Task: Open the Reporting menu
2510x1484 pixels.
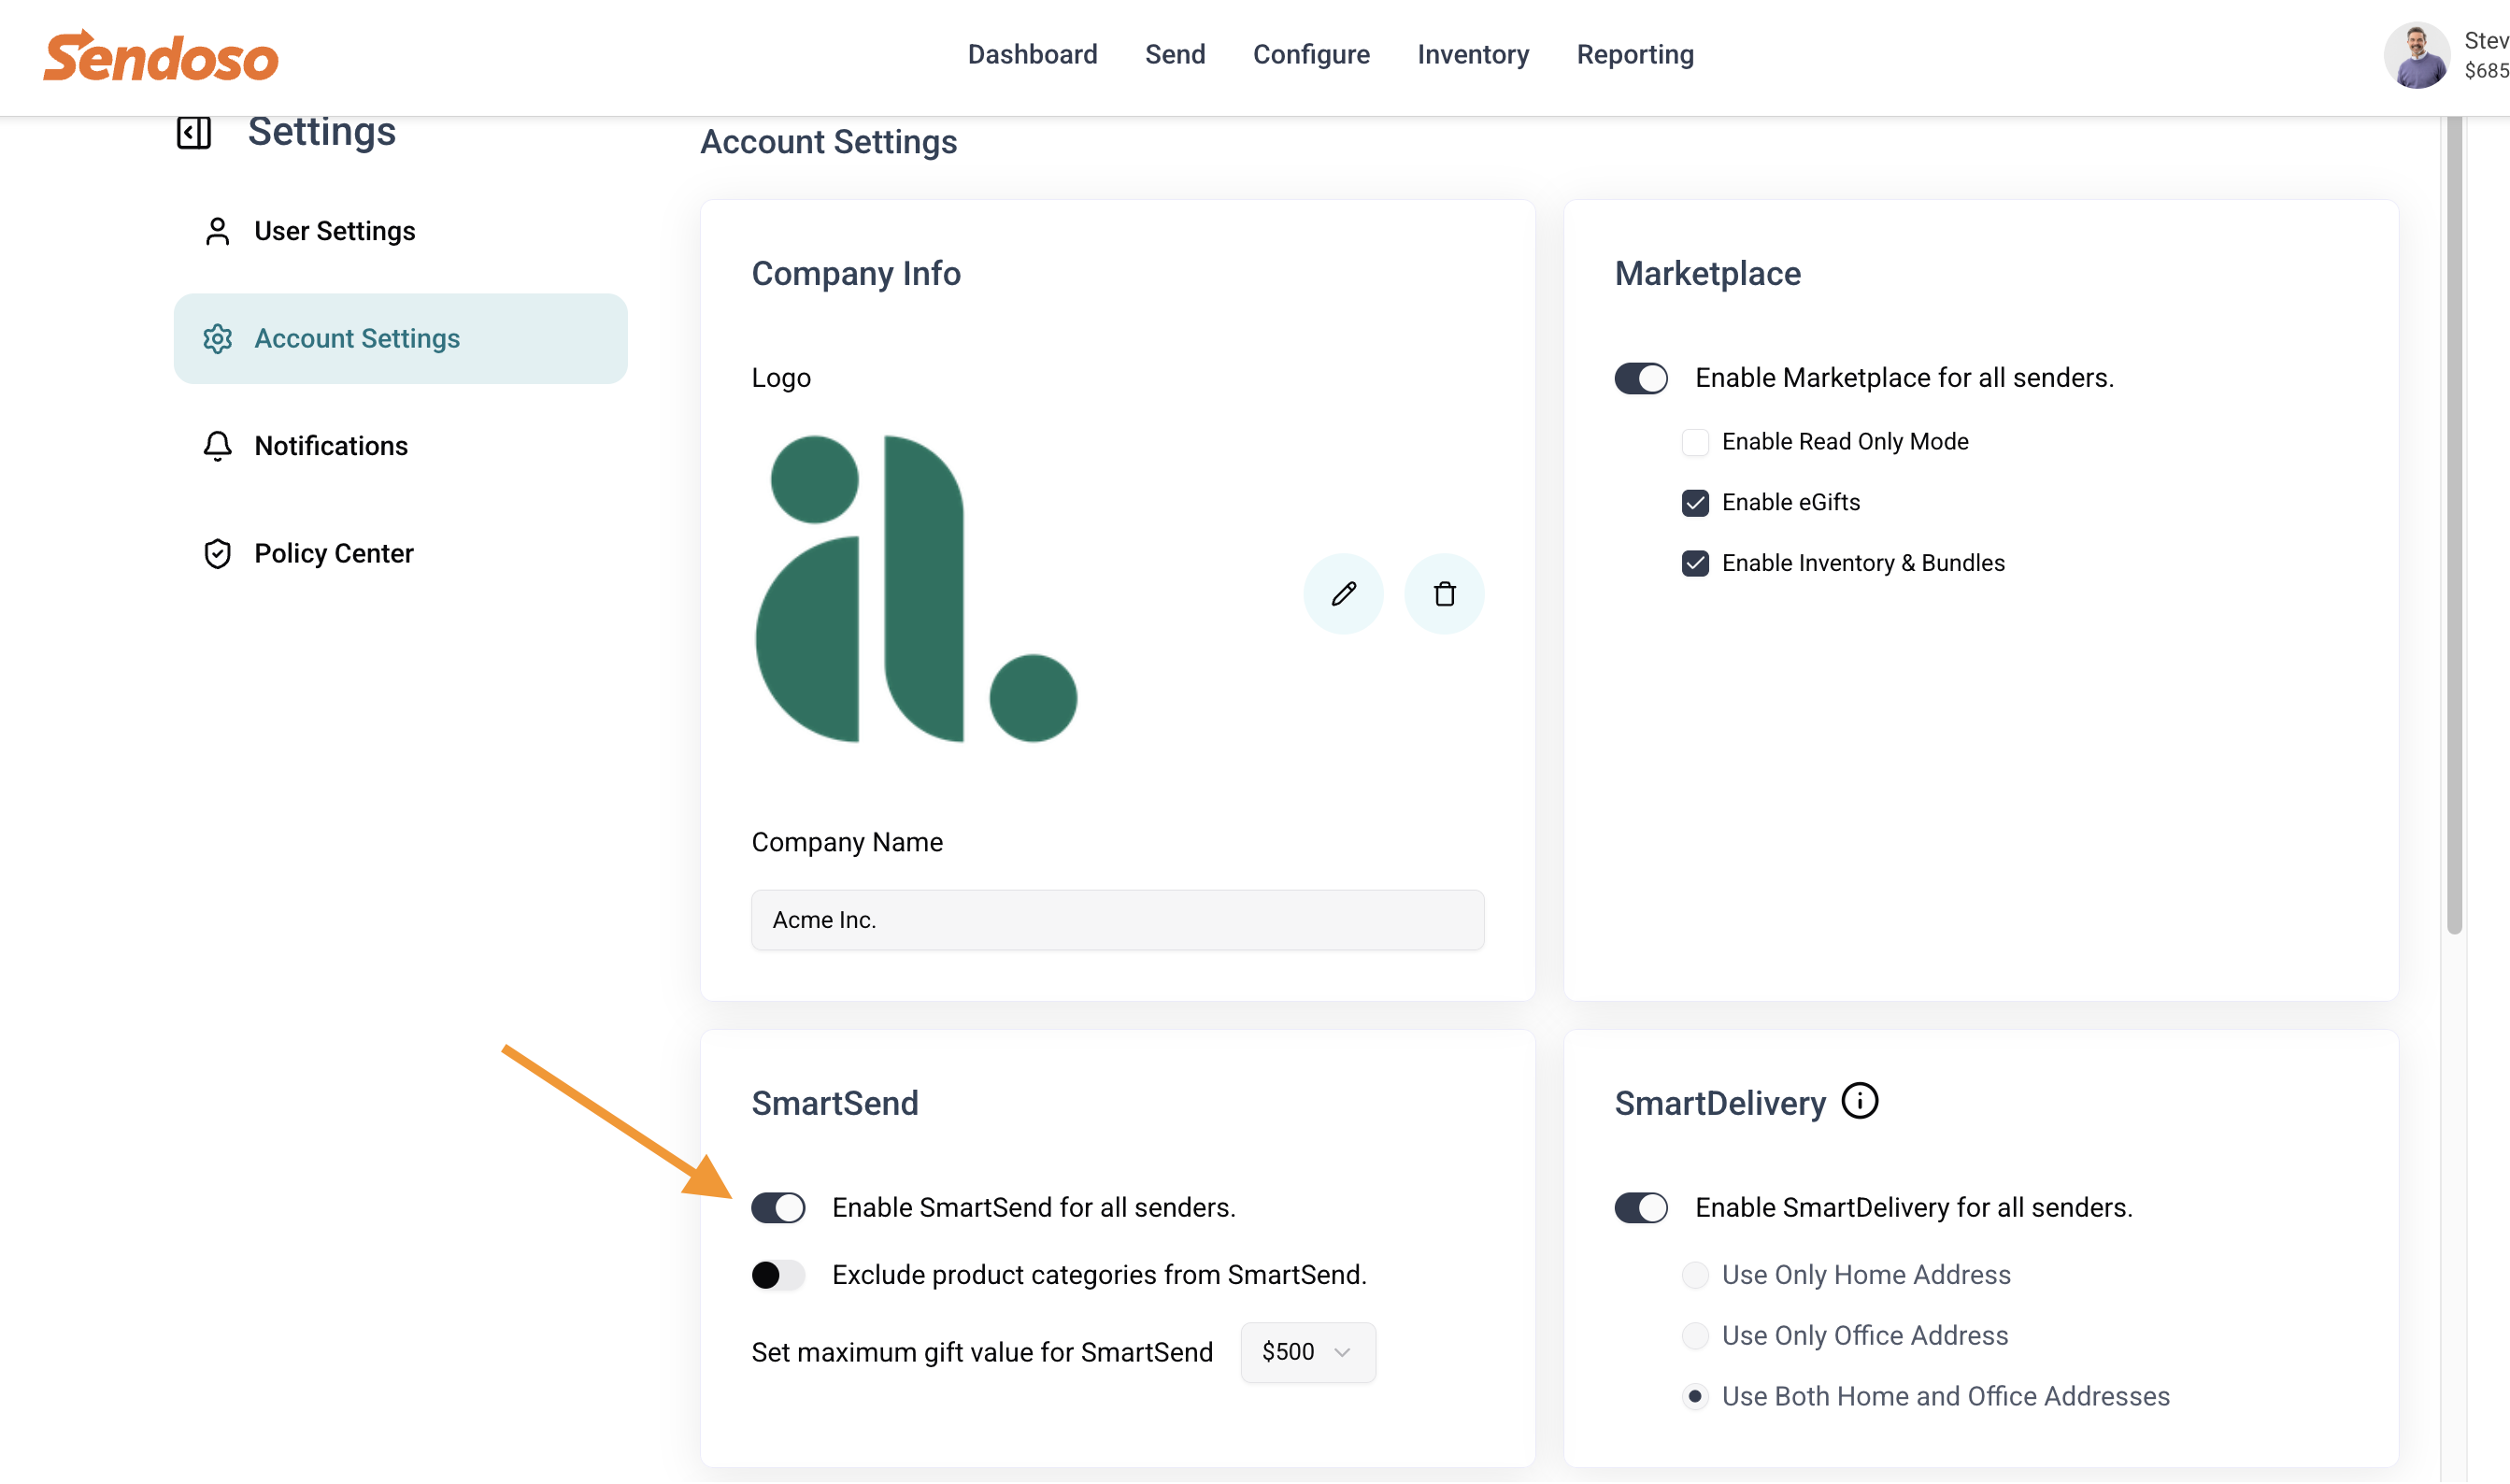Action: click(x=1635, y=54)
